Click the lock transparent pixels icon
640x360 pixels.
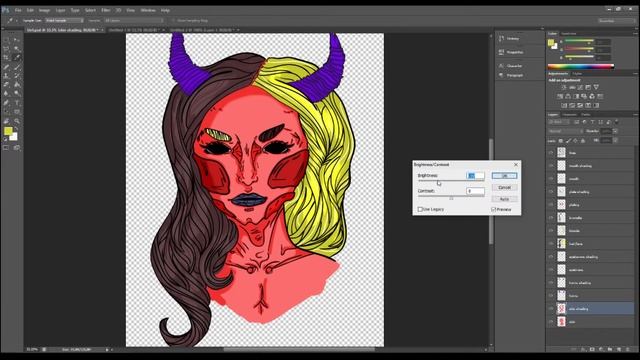pos(560,141)
